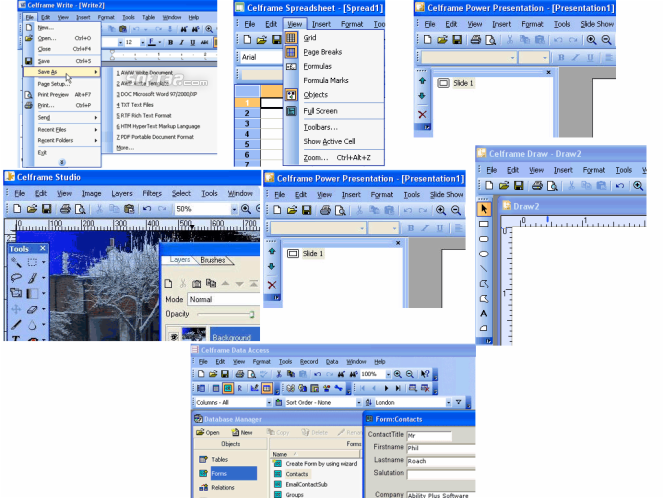
Task: Click the next record arrow in Data Access
Action: point(386,388)
